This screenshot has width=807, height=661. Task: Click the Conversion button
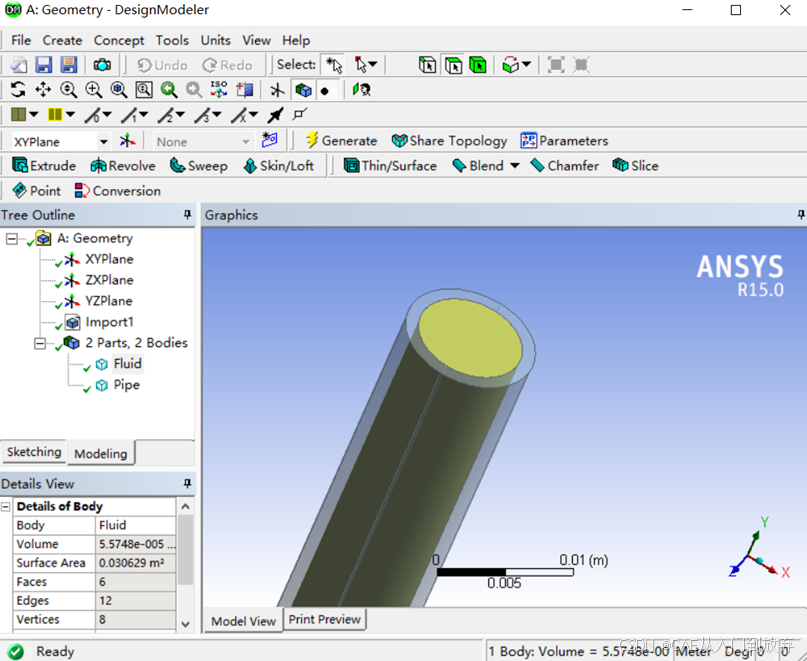tap(118, 190)
